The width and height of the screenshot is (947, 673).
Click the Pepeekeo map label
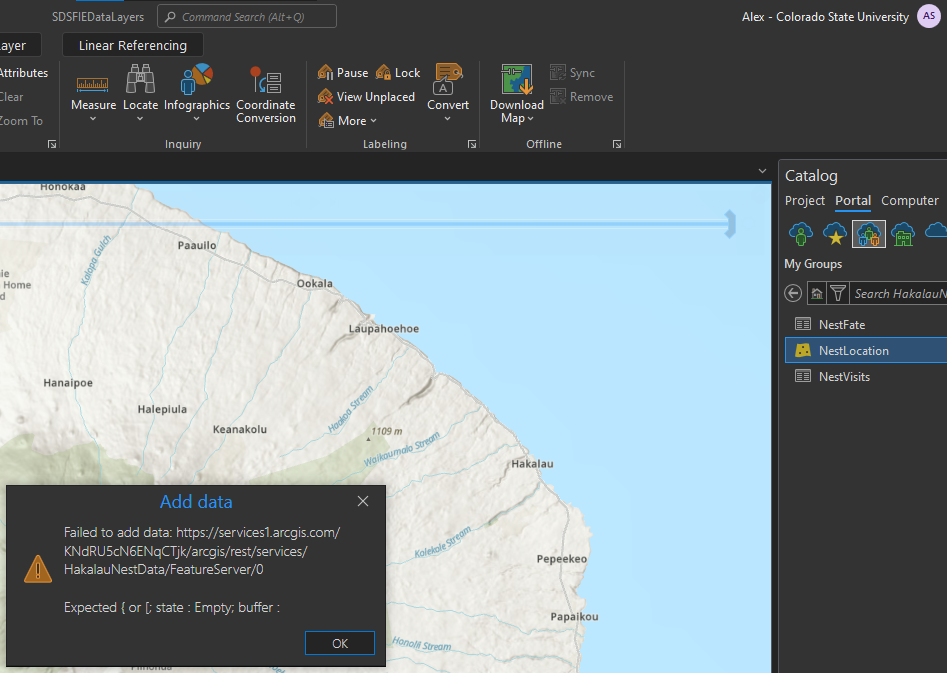coord(562,559)
